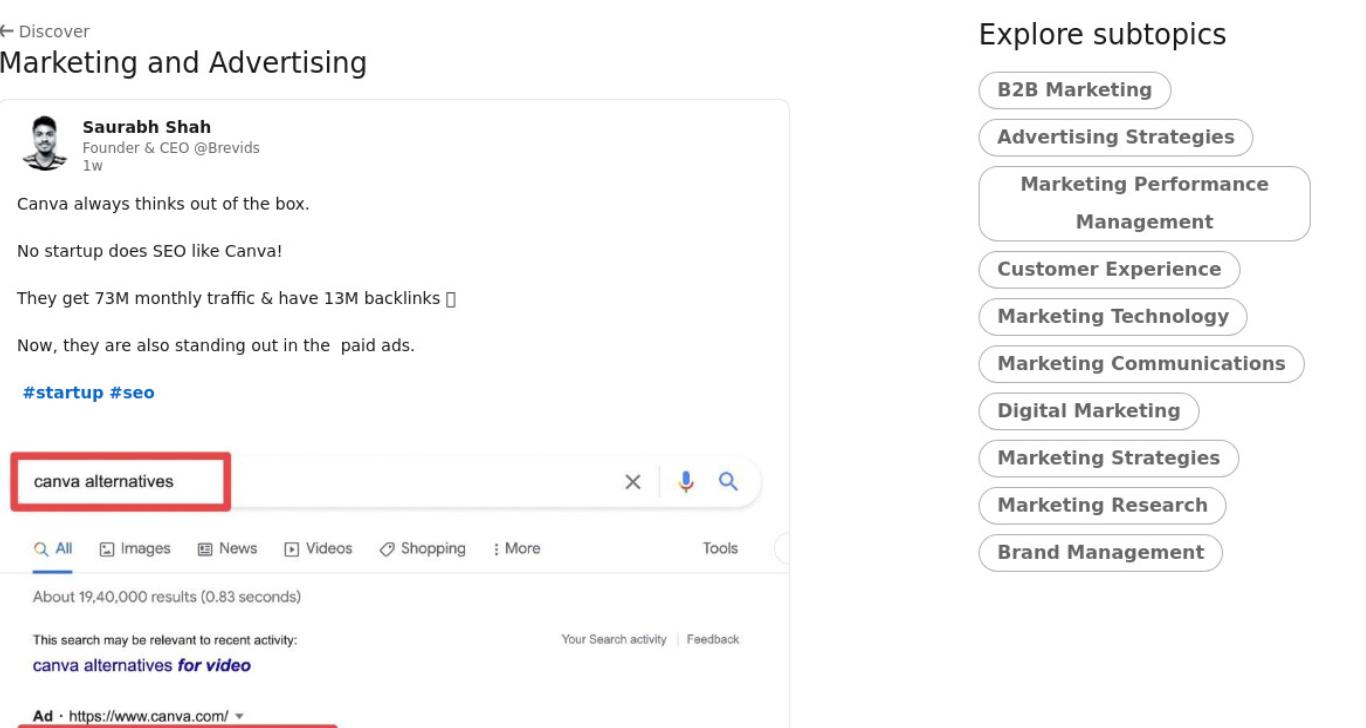The image size is (1366, 728).
Task: Select the Marketing Strategies subtopic
Action: (1108, 457)
